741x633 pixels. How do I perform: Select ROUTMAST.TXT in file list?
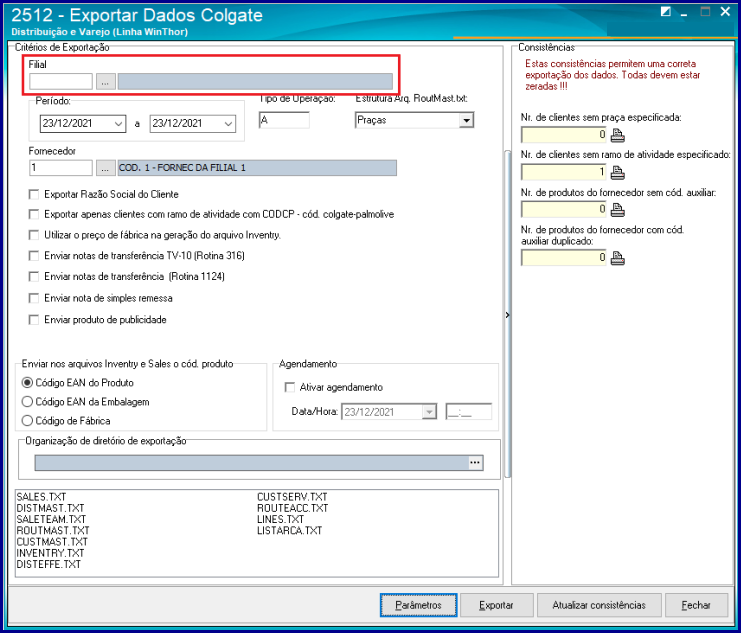[x=53, y=530]
